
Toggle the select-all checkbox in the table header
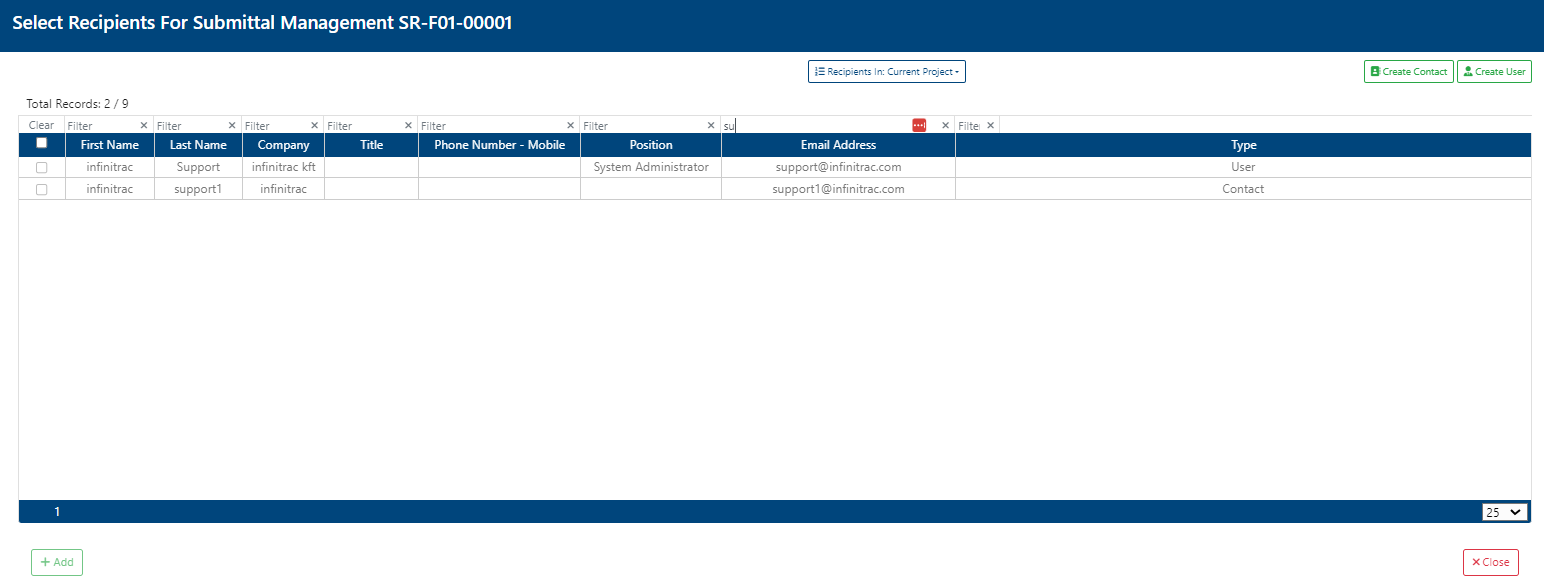coord(42,143)
